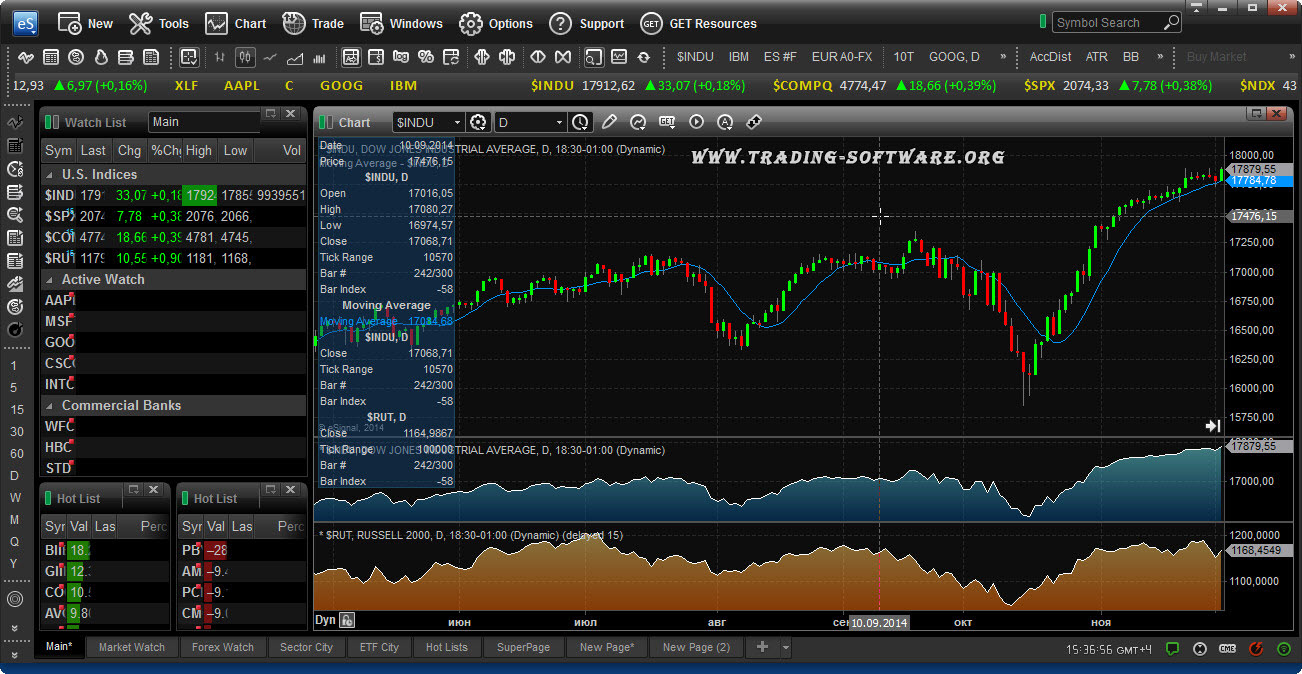Open chart settings gear beside $INDU symbol
1302x674 pixels.
[x=478, y=122]
